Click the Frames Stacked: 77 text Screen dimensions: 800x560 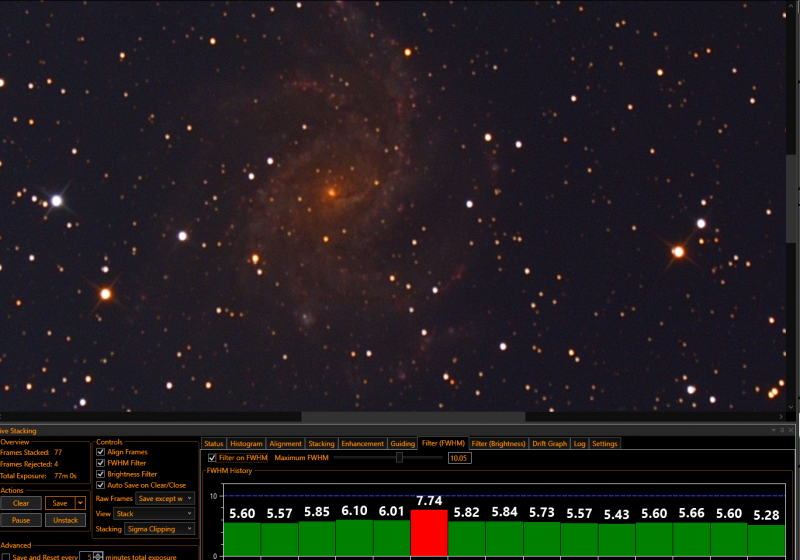coord(31,452)
